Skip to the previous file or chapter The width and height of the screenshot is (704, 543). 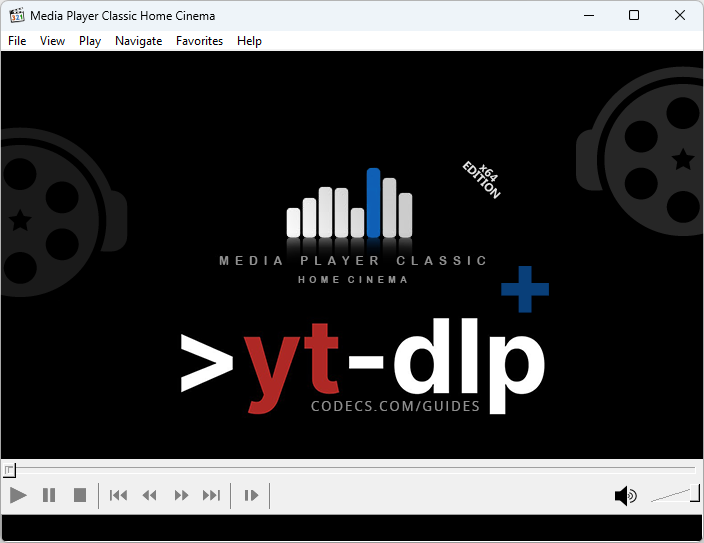tap(119, 496)
